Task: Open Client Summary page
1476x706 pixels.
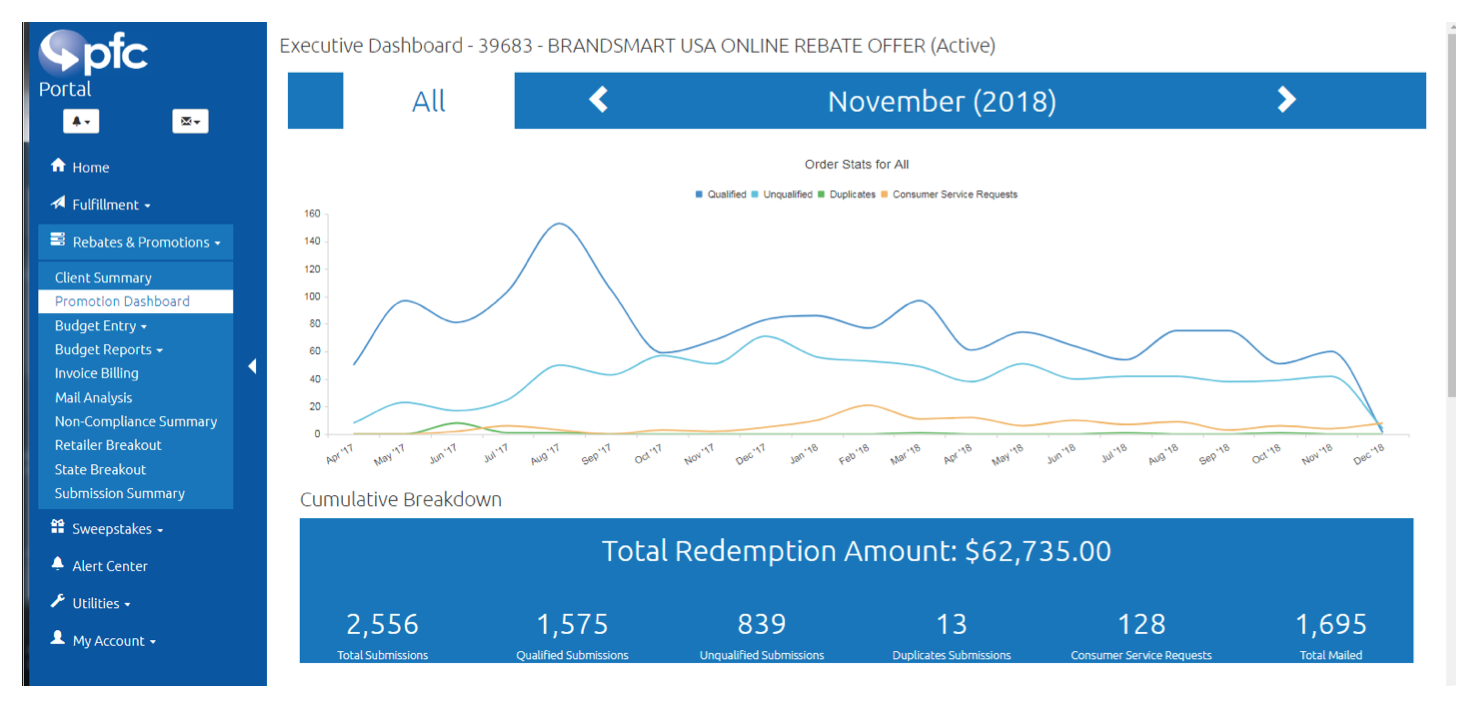Action: [103, 278]
